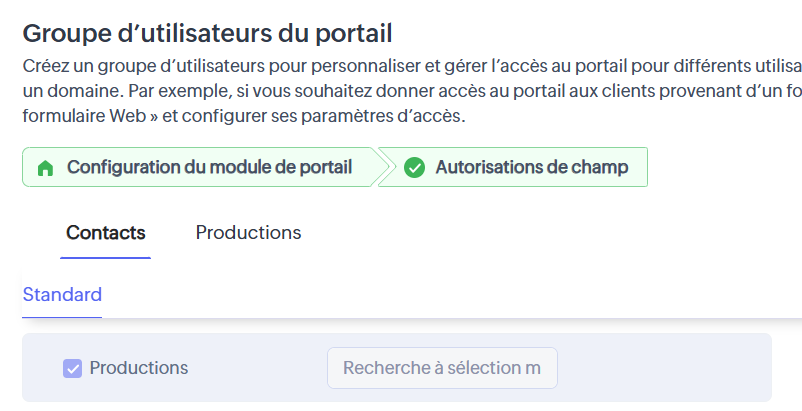Switch to the Productions module tab
The width and height of the screenshot is (802, 411).
point(248,233)
